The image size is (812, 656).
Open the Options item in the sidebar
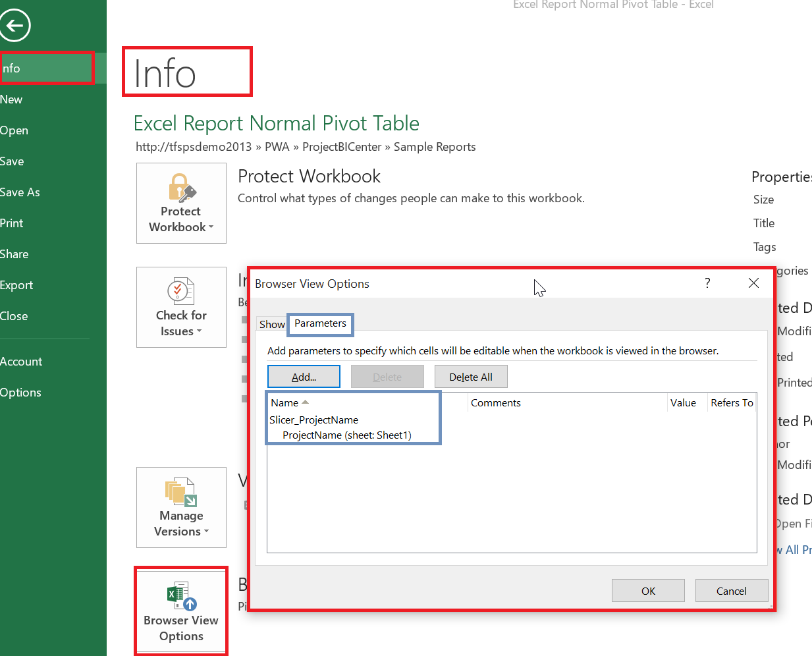tap(21, 392)
